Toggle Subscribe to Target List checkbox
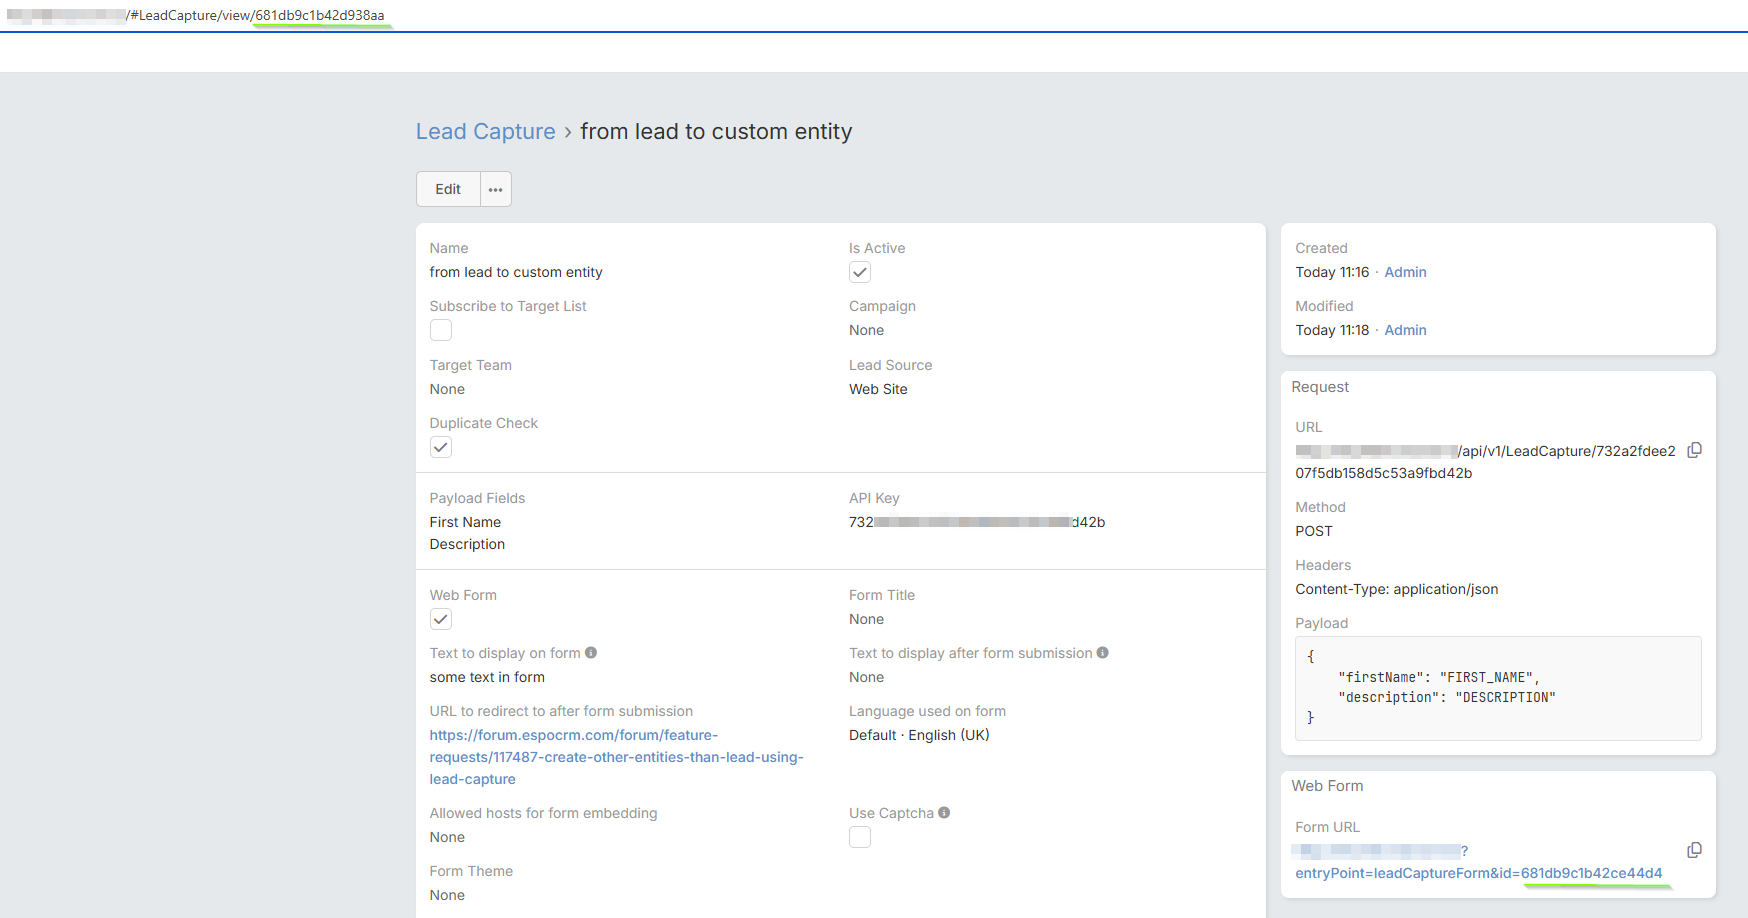The width and height of the screenshot is (1748, 918). (441, 330)
